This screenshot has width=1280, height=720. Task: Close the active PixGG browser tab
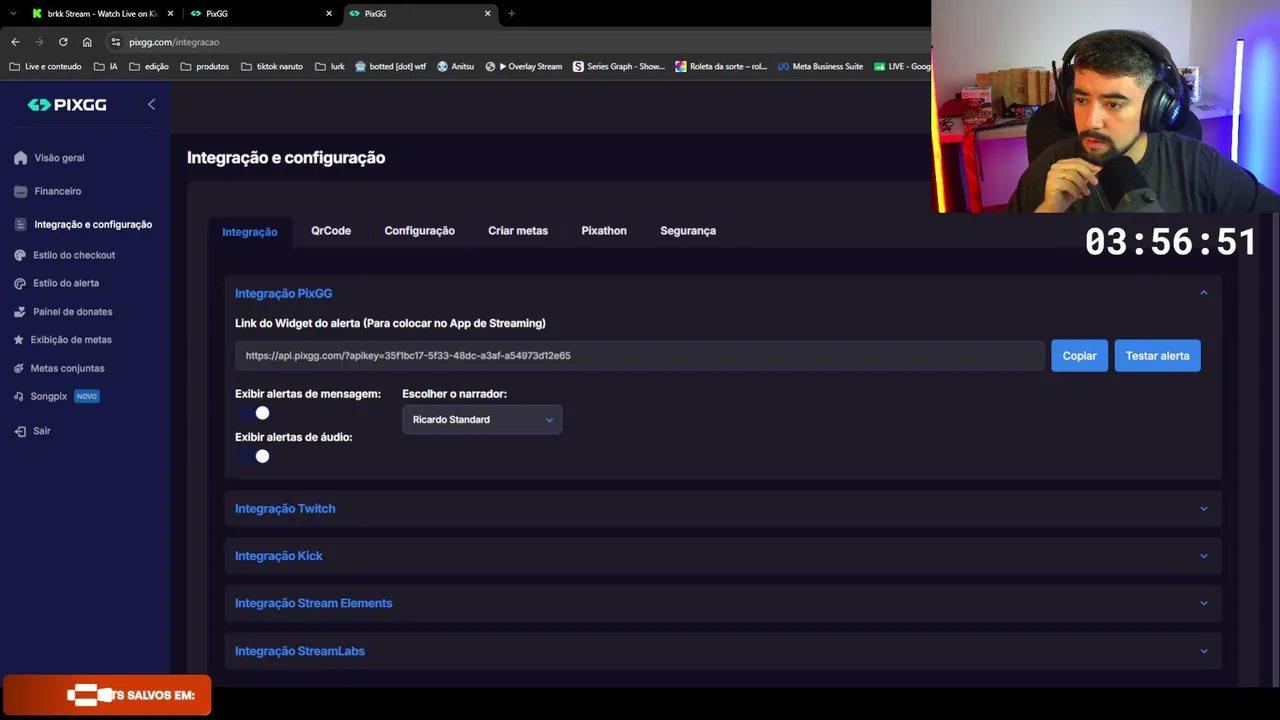click(x=488, y=14)
